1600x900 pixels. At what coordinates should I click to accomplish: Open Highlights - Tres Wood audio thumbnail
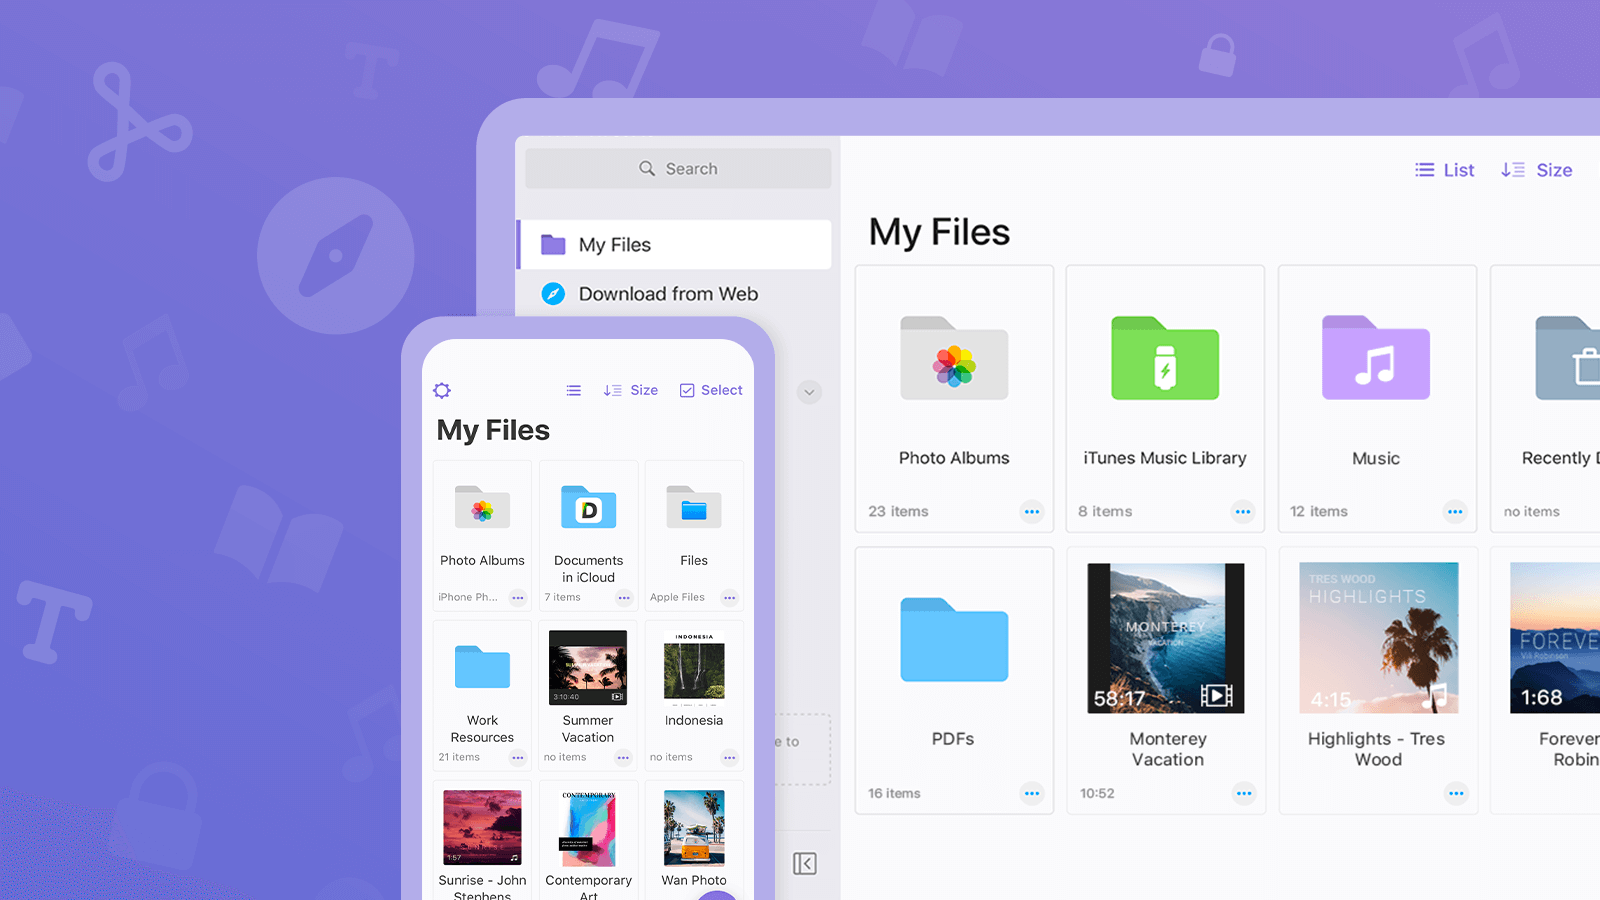[x=1378, y=638]
